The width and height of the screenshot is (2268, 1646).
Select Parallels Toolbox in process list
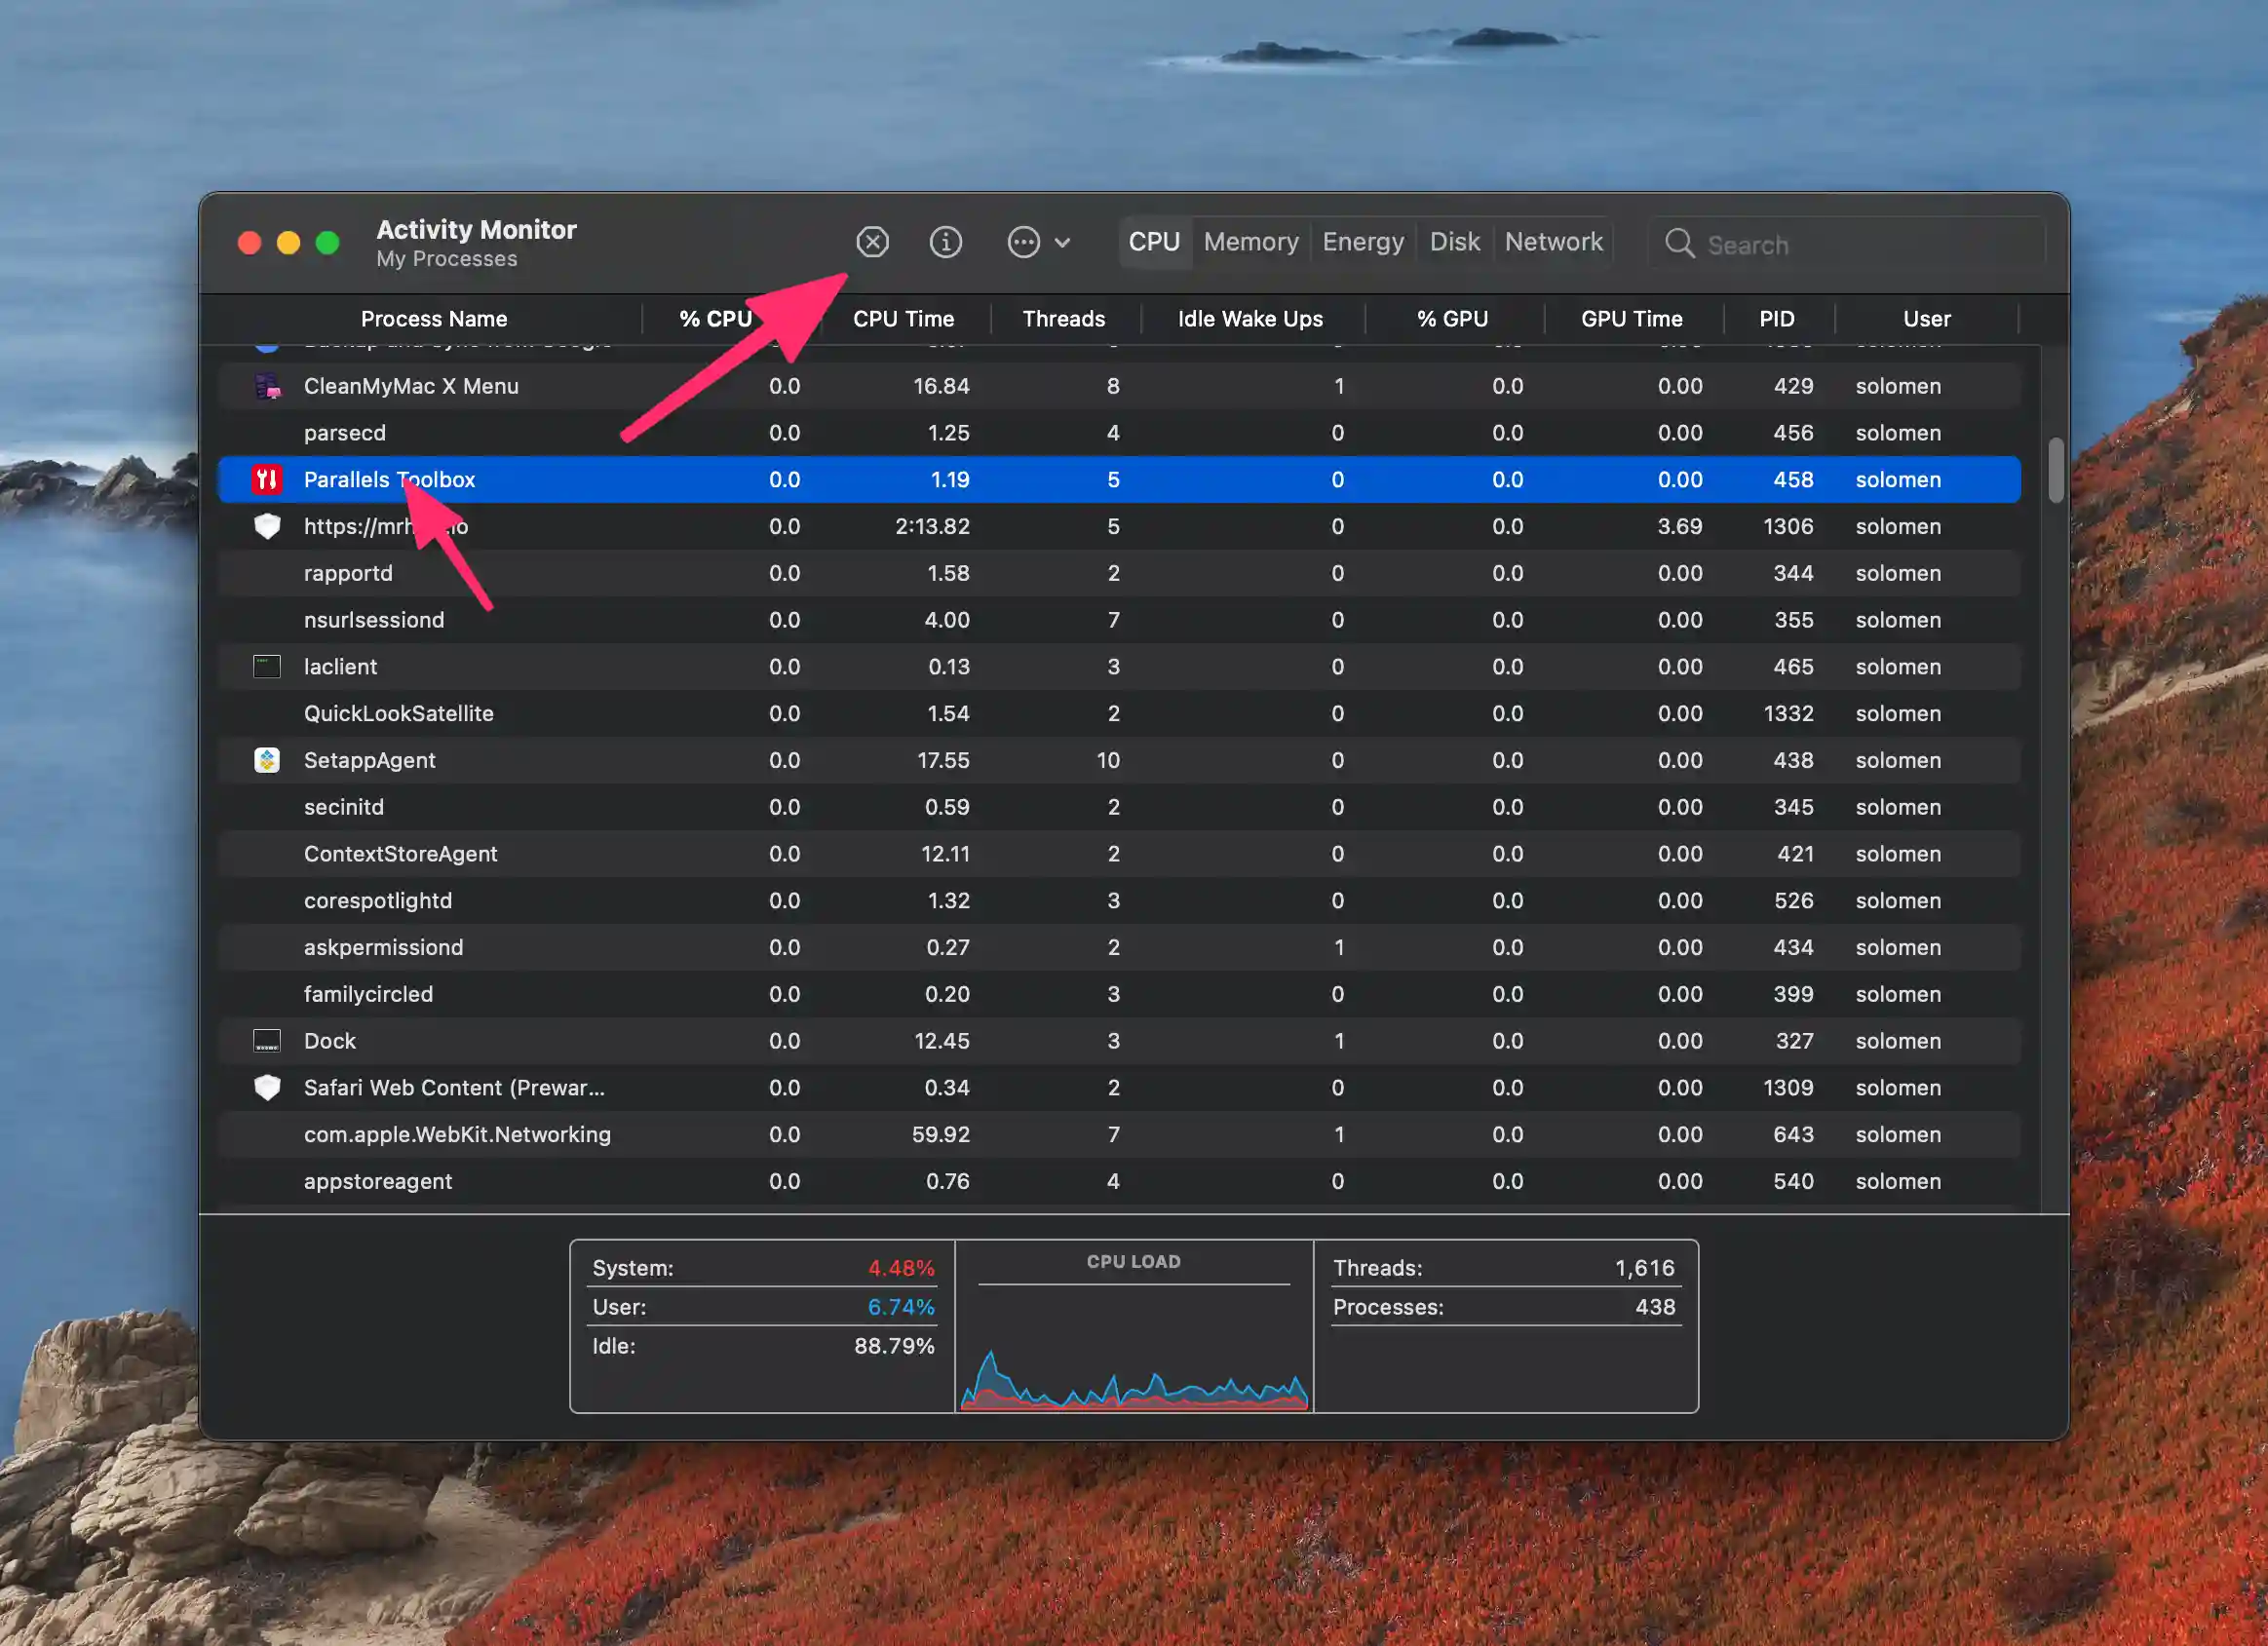pos(389,478)
